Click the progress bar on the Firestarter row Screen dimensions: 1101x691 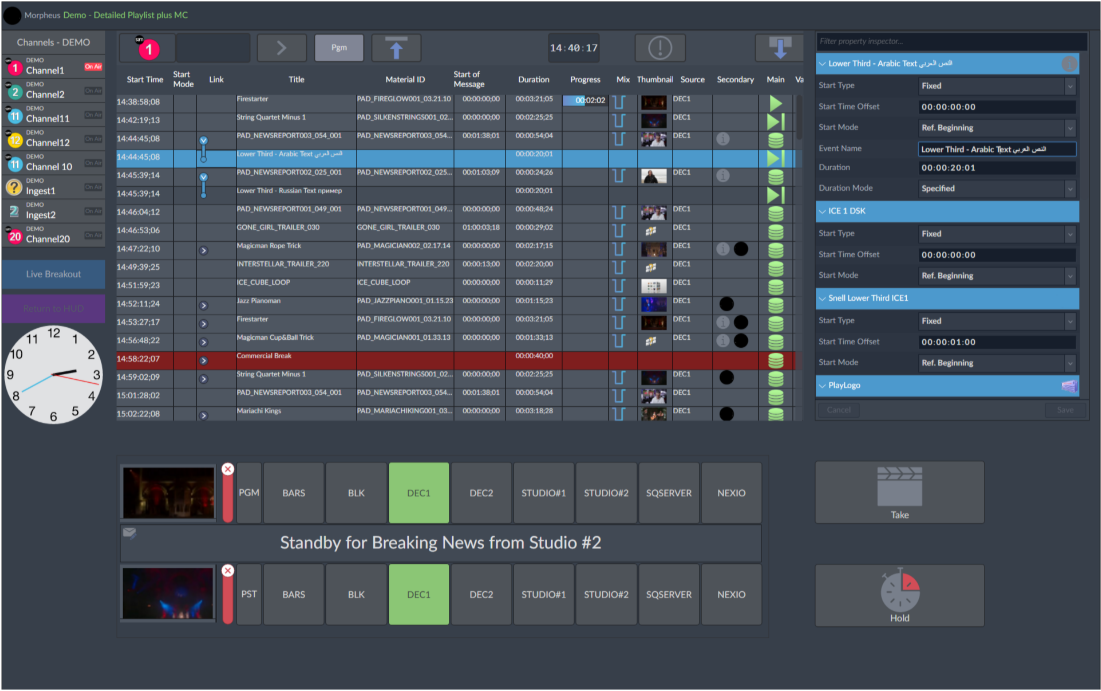pyautogui.click(x=586, y=99)
